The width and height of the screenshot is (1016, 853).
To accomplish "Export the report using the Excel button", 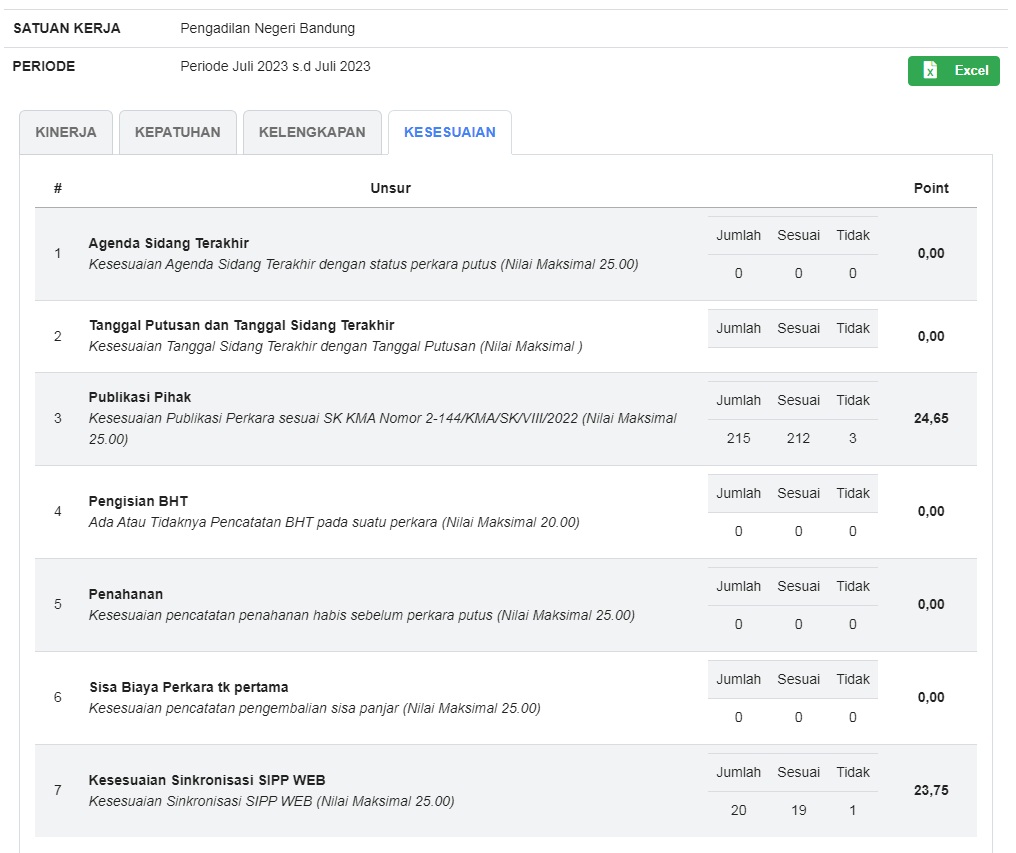I will [954, 71].
